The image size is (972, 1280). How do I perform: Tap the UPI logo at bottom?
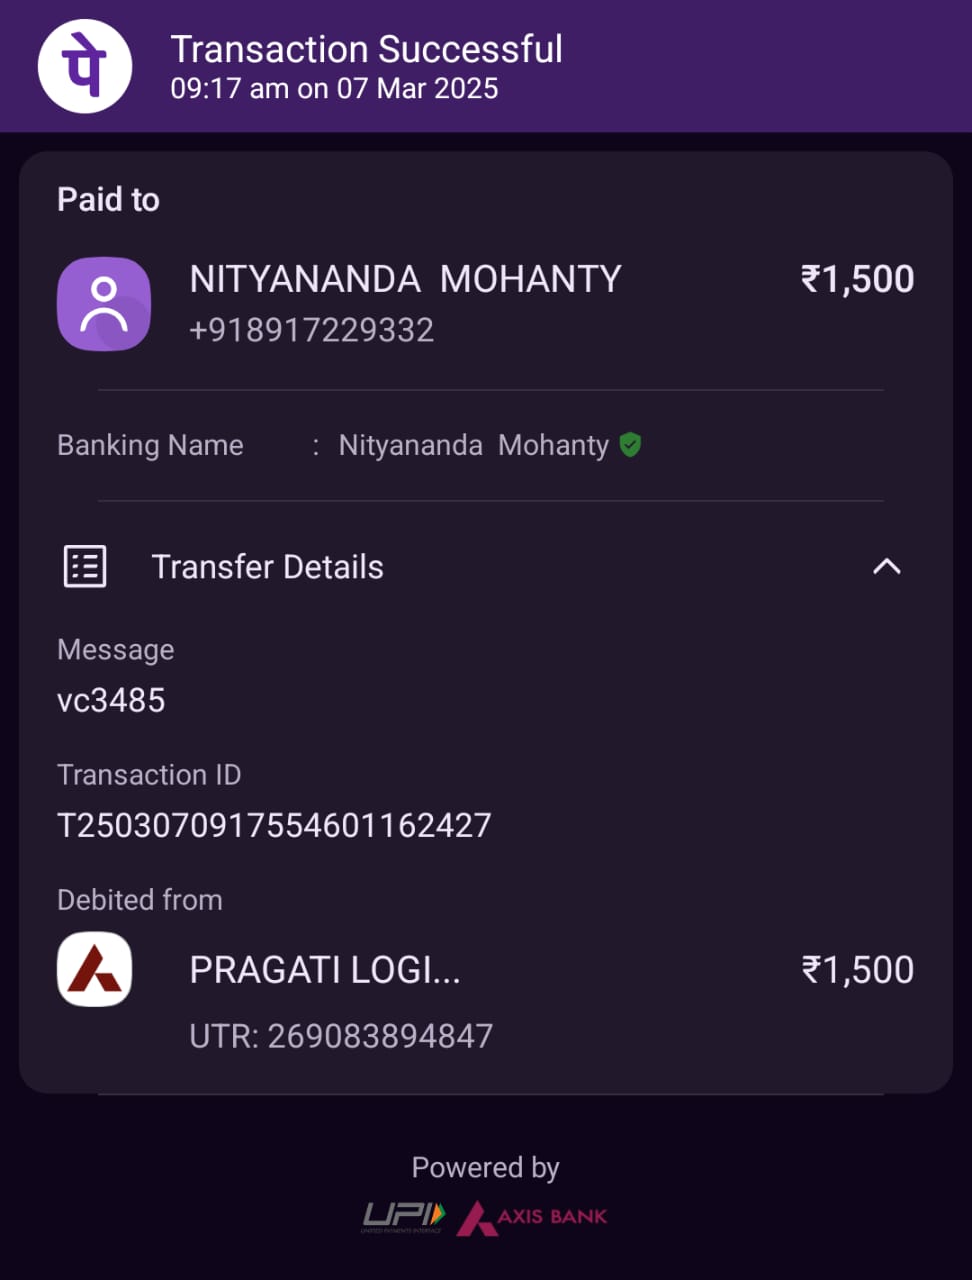403,1216
